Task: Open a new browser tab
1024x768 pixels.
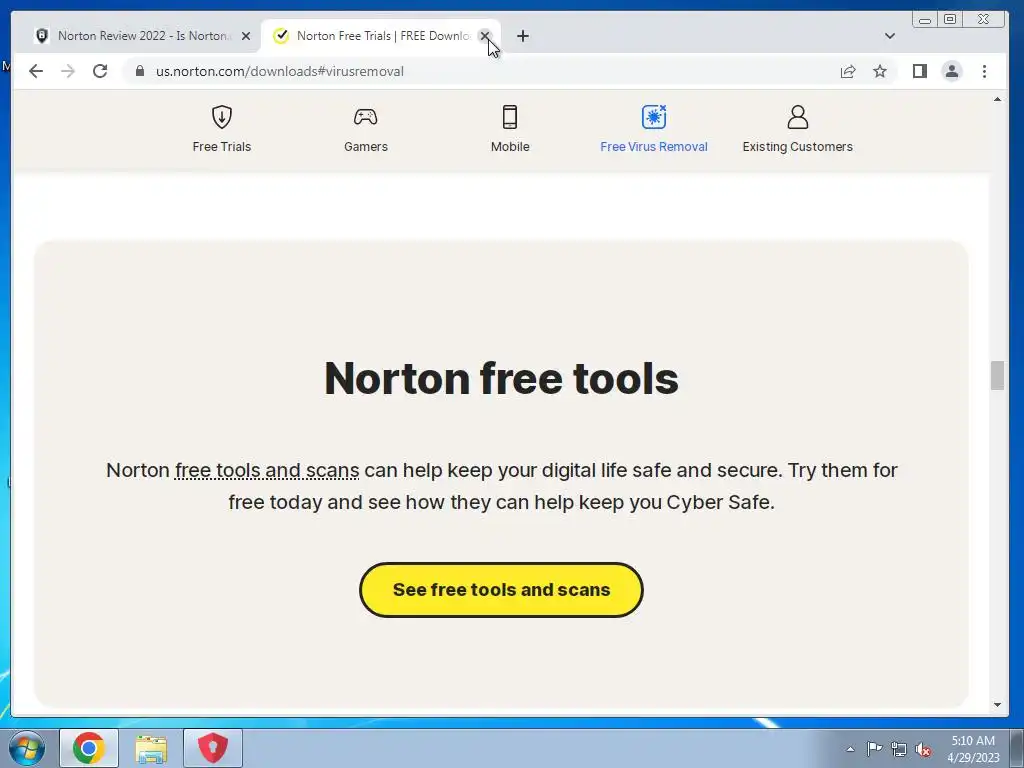Action: click(x=522, y=36)
